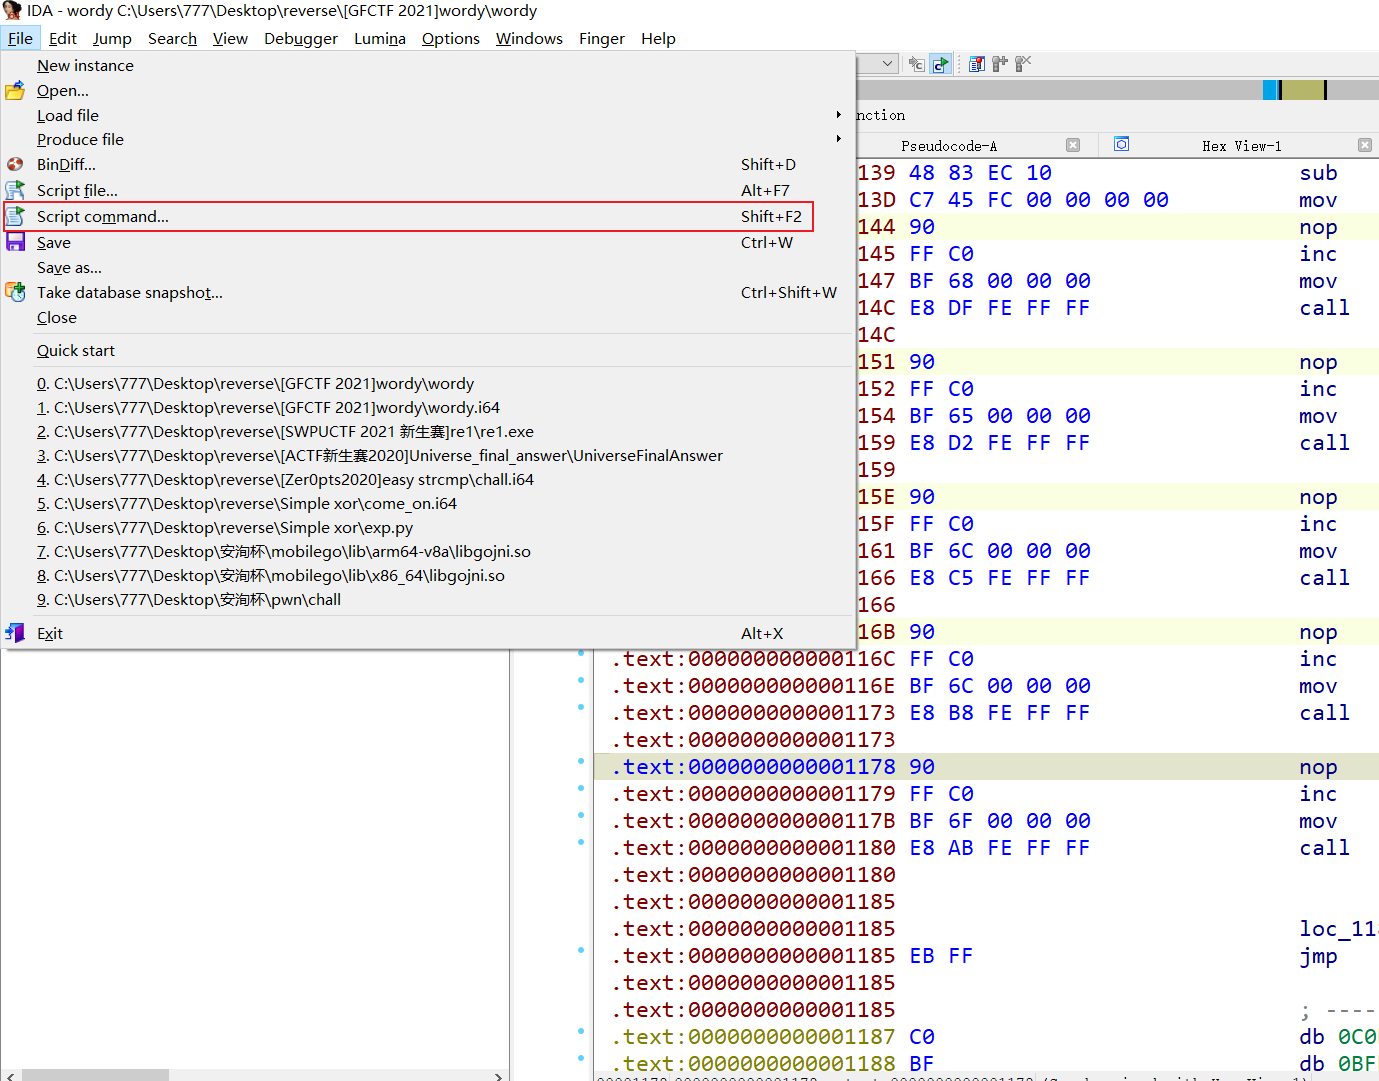Click call instruction at address 1180
The width and height of the screenshot is (1379, 1081).
[x=1324, y=848]
